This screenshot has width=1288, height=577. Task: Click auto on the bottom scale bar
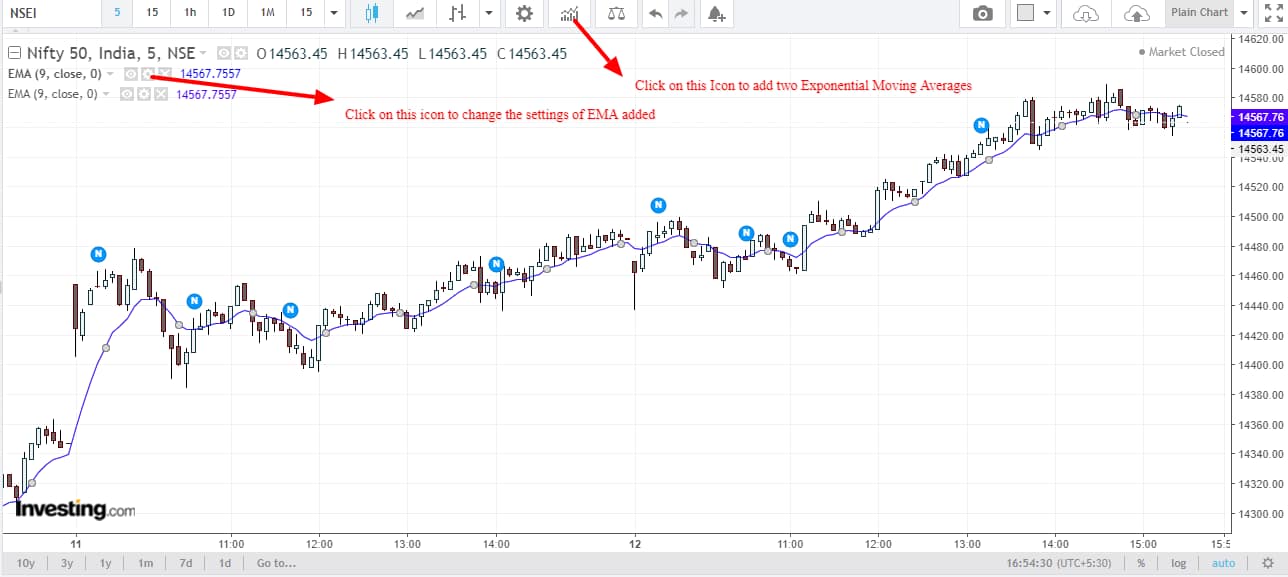point(1223,563)
